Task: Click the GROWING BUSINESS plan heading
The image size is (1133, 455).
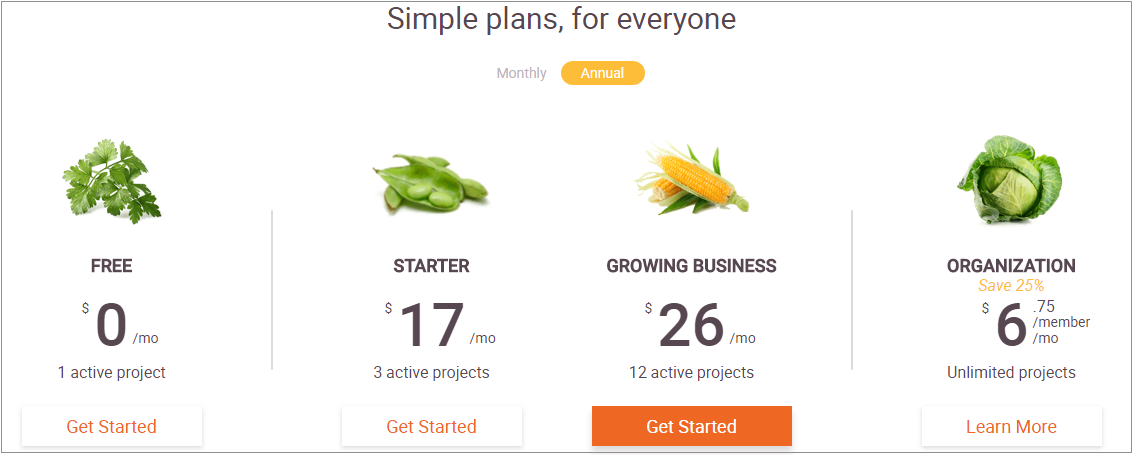Action: pos(692,266)
